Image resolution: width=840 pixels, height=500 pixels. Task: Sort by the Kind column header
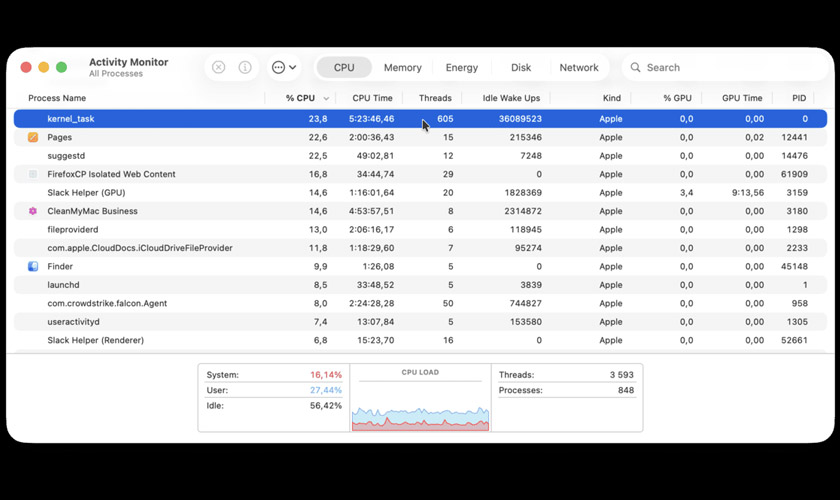[x=611, y=98]
